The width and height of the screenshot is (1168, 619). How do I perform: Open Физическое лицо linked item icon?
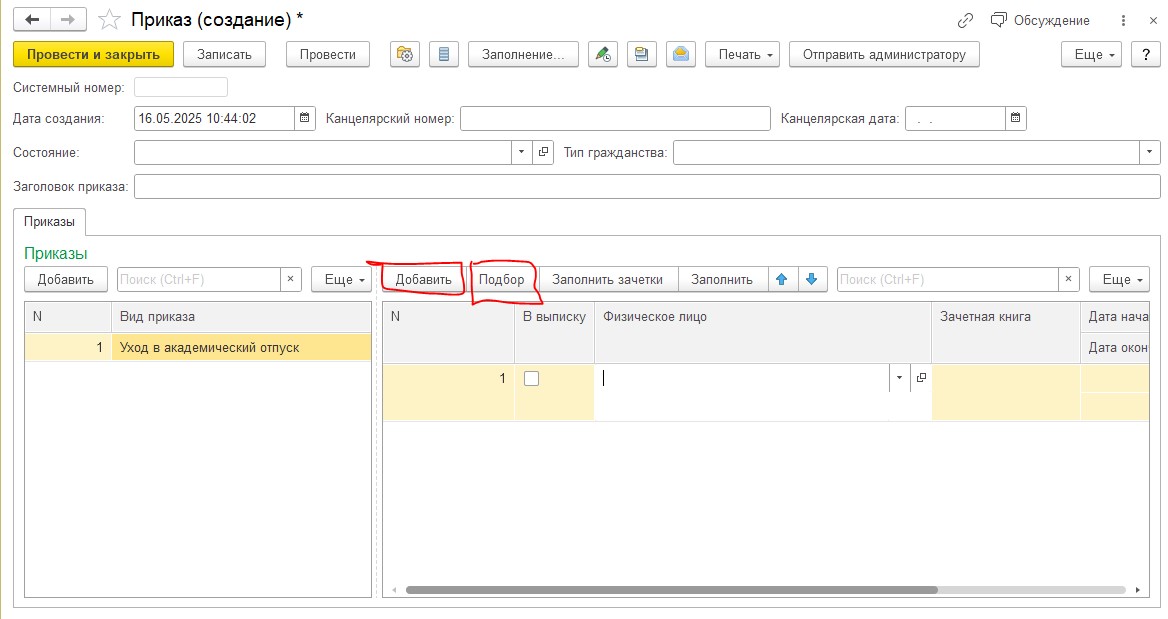coord(921,378)
